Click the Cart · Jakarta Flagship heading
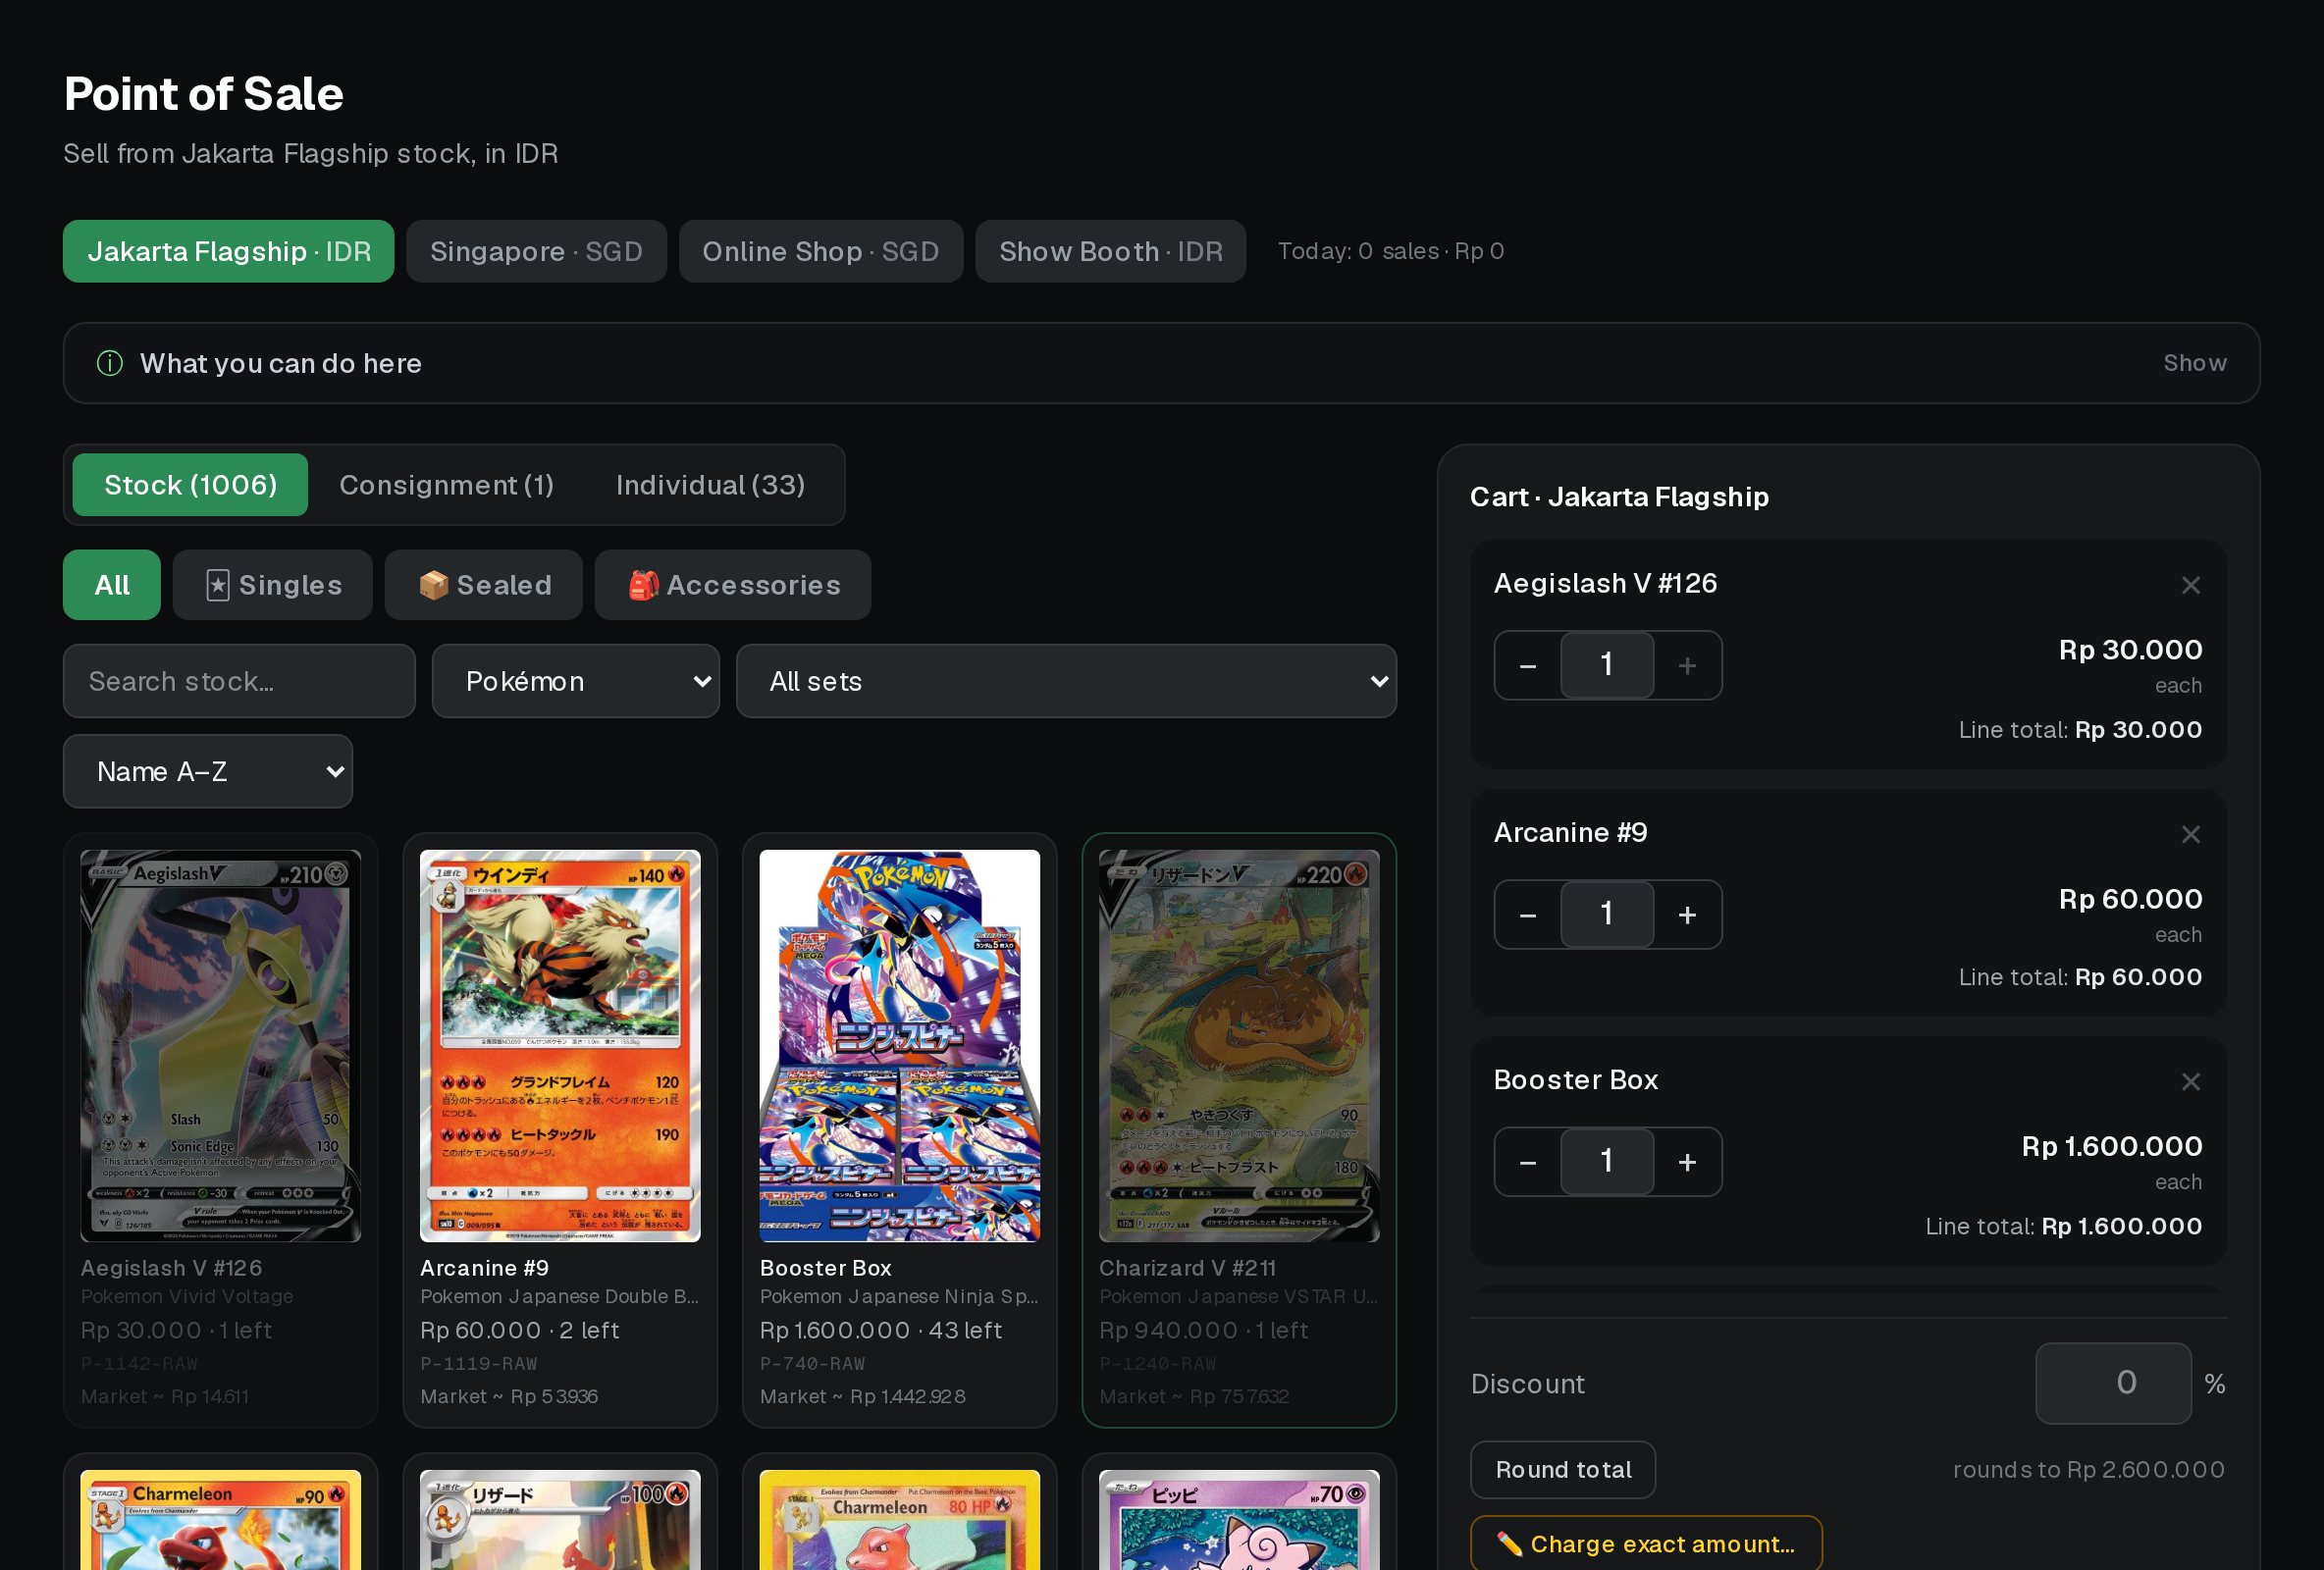This screenshot has width=2324, height=1570. pos(1619,497)
